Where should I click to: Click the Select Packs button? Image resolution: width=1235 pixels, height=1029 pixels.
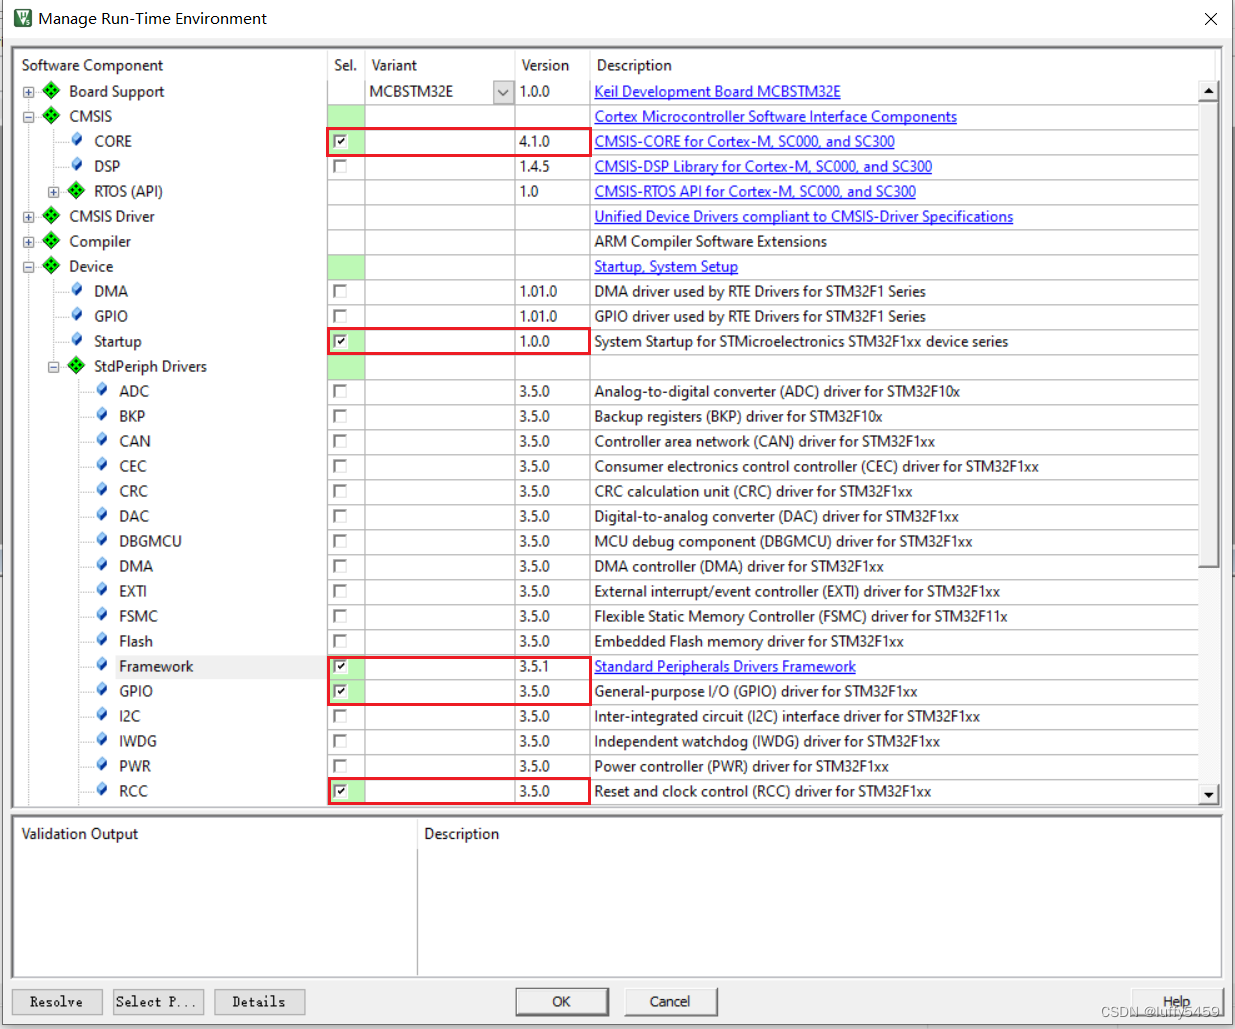[x=159, y=1001]
